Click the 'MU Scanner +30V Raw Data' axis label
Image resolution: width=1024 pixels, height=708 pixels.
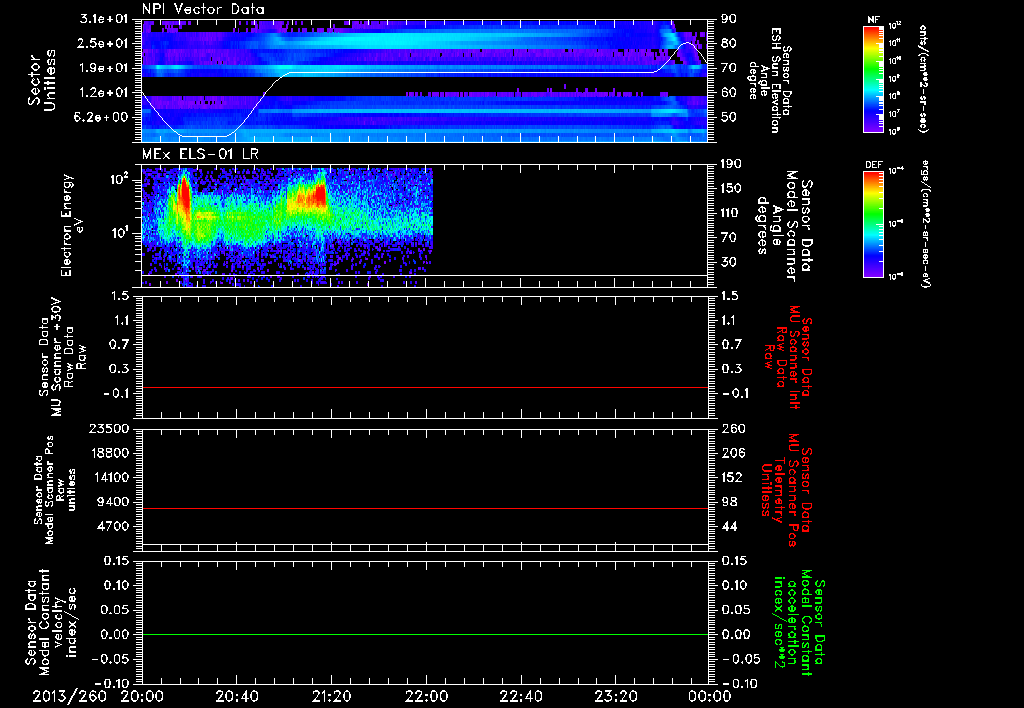click(x=62, y=357)
